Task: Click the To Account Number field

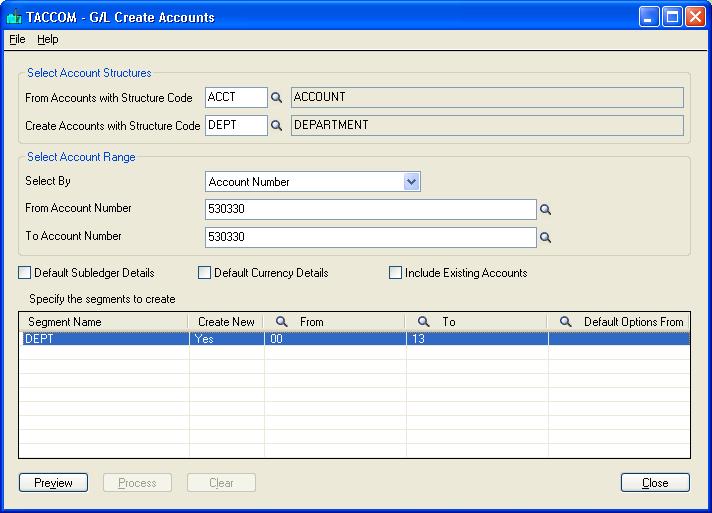Action: click(371, 237)
